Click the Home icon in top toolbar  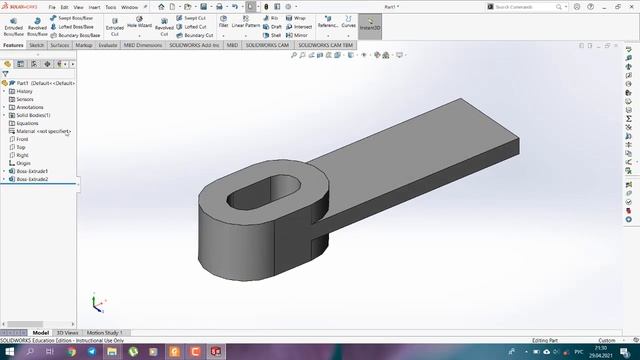(161, 7)
